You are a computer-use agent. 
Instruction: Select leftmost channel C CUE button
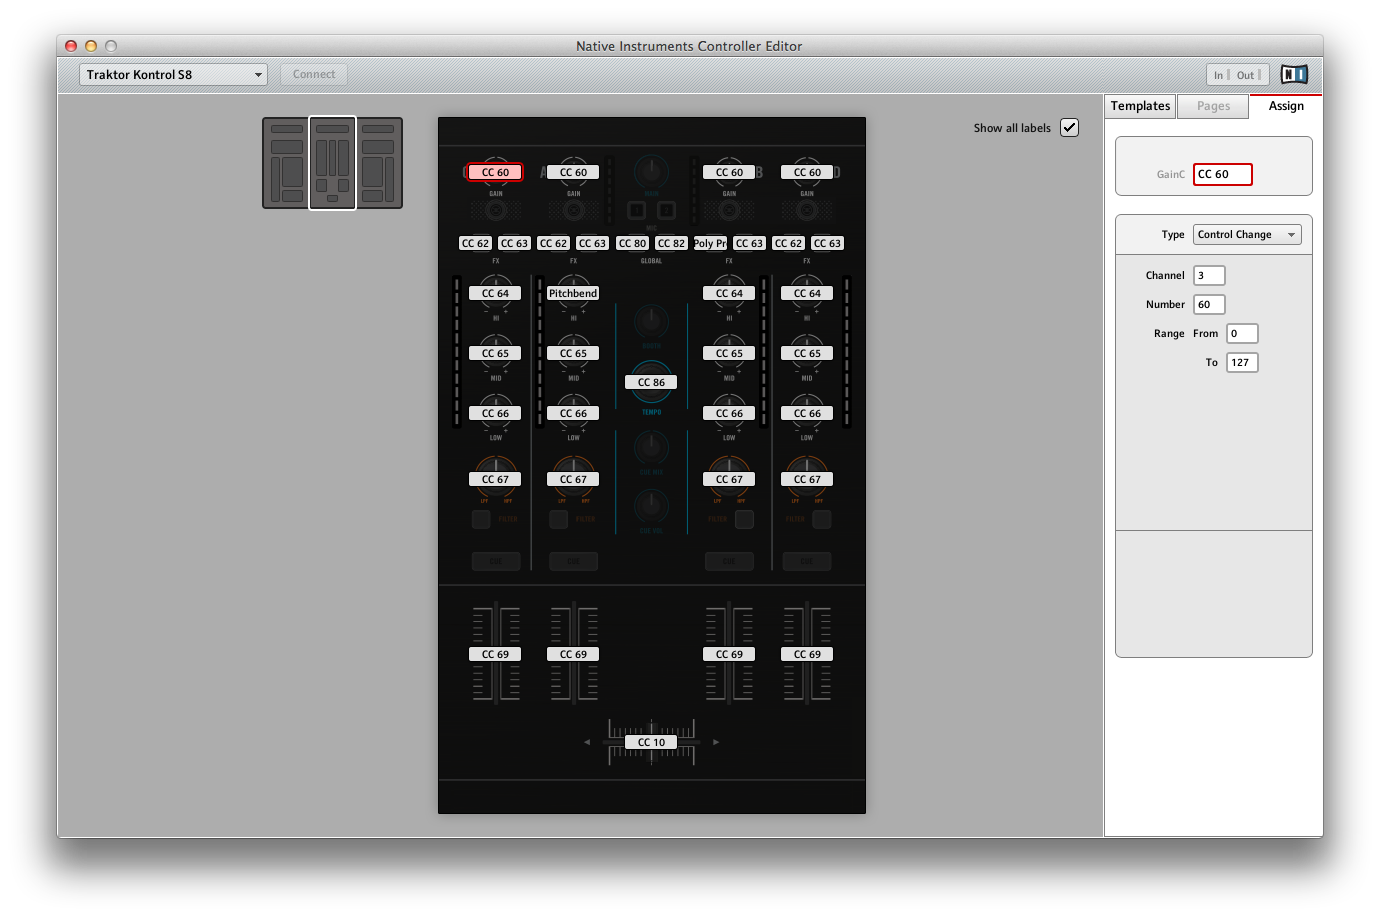495,561
